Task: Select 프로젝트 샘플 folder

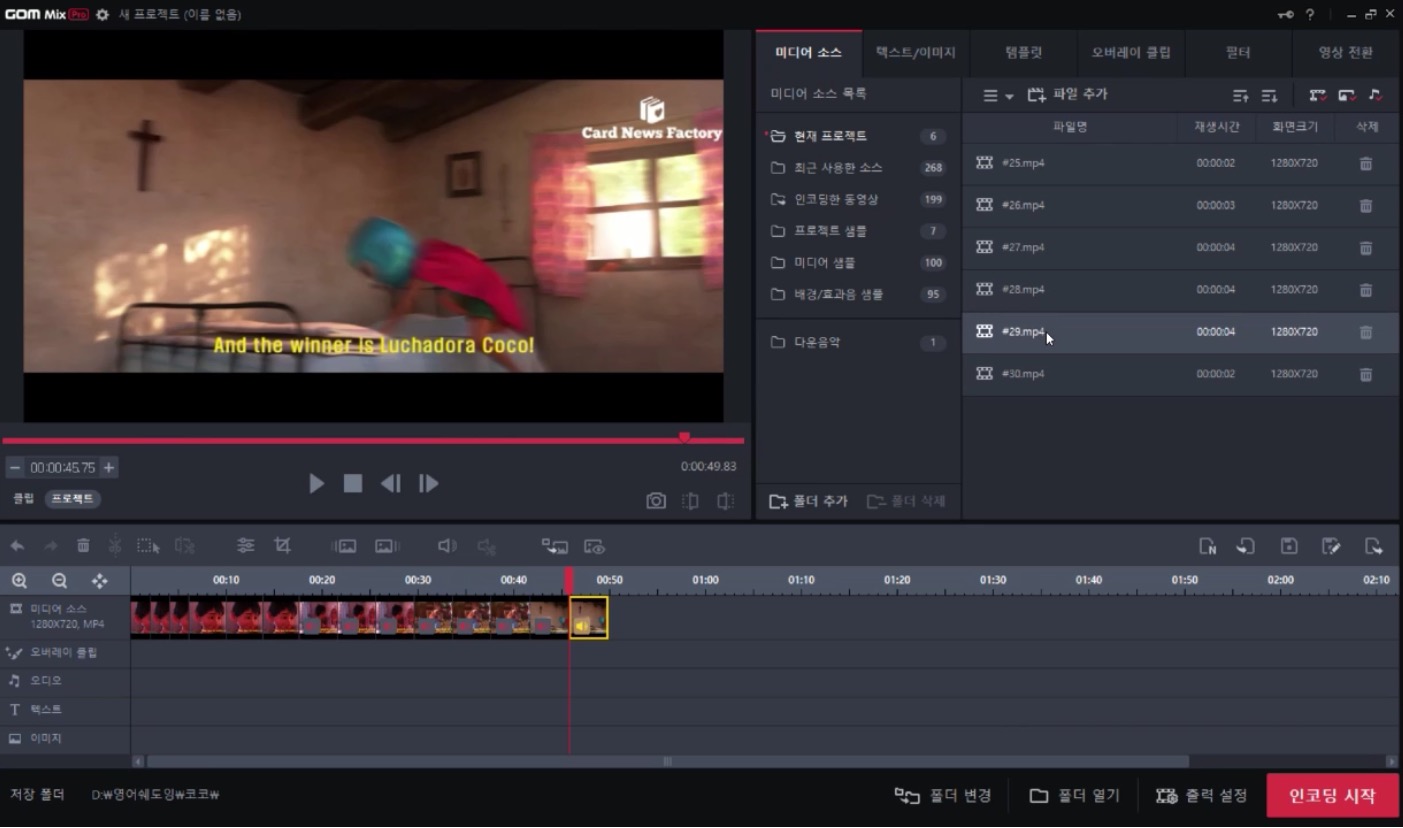Action: pyautogui.click(x=858, y=231)
